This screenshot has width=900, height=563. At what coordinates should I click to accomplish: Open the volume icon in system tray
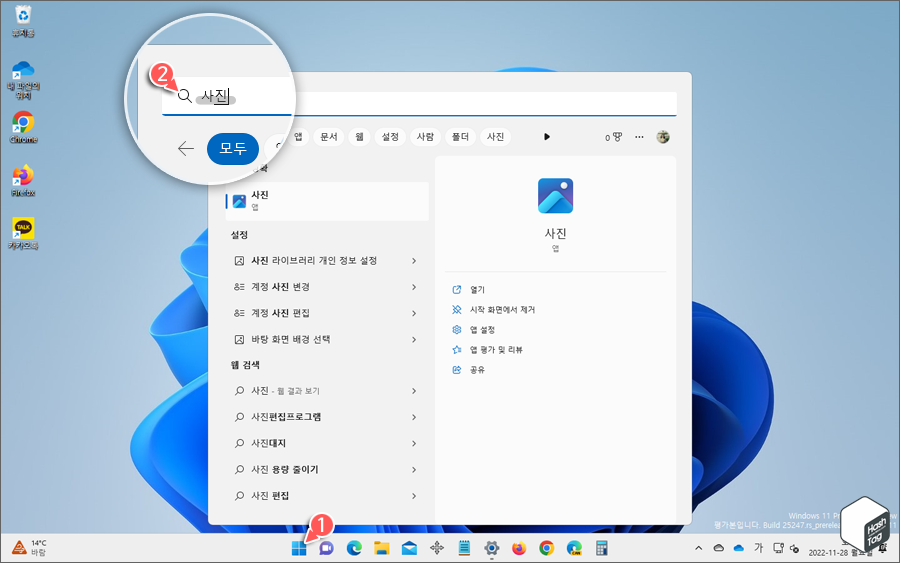click(794, 549)
